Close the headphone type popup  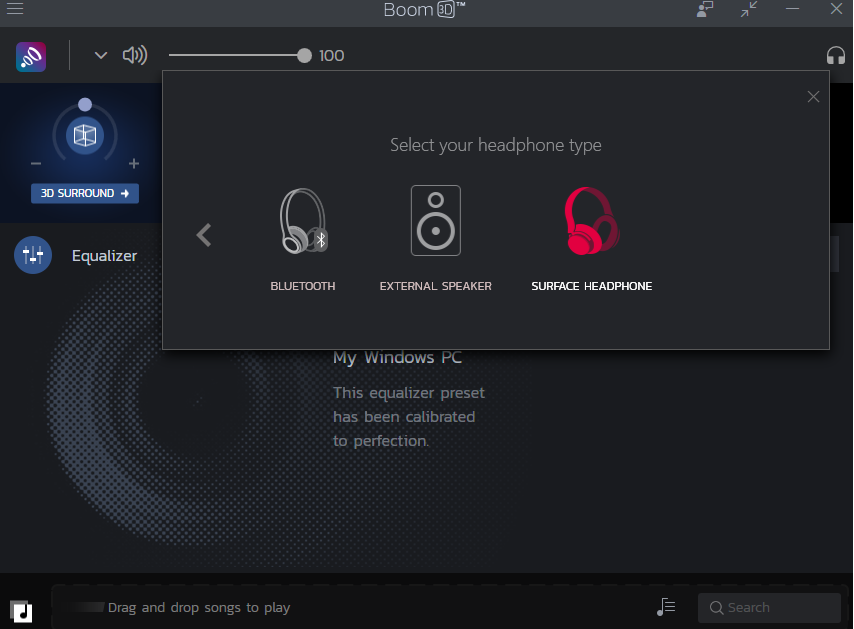[813, 96]
